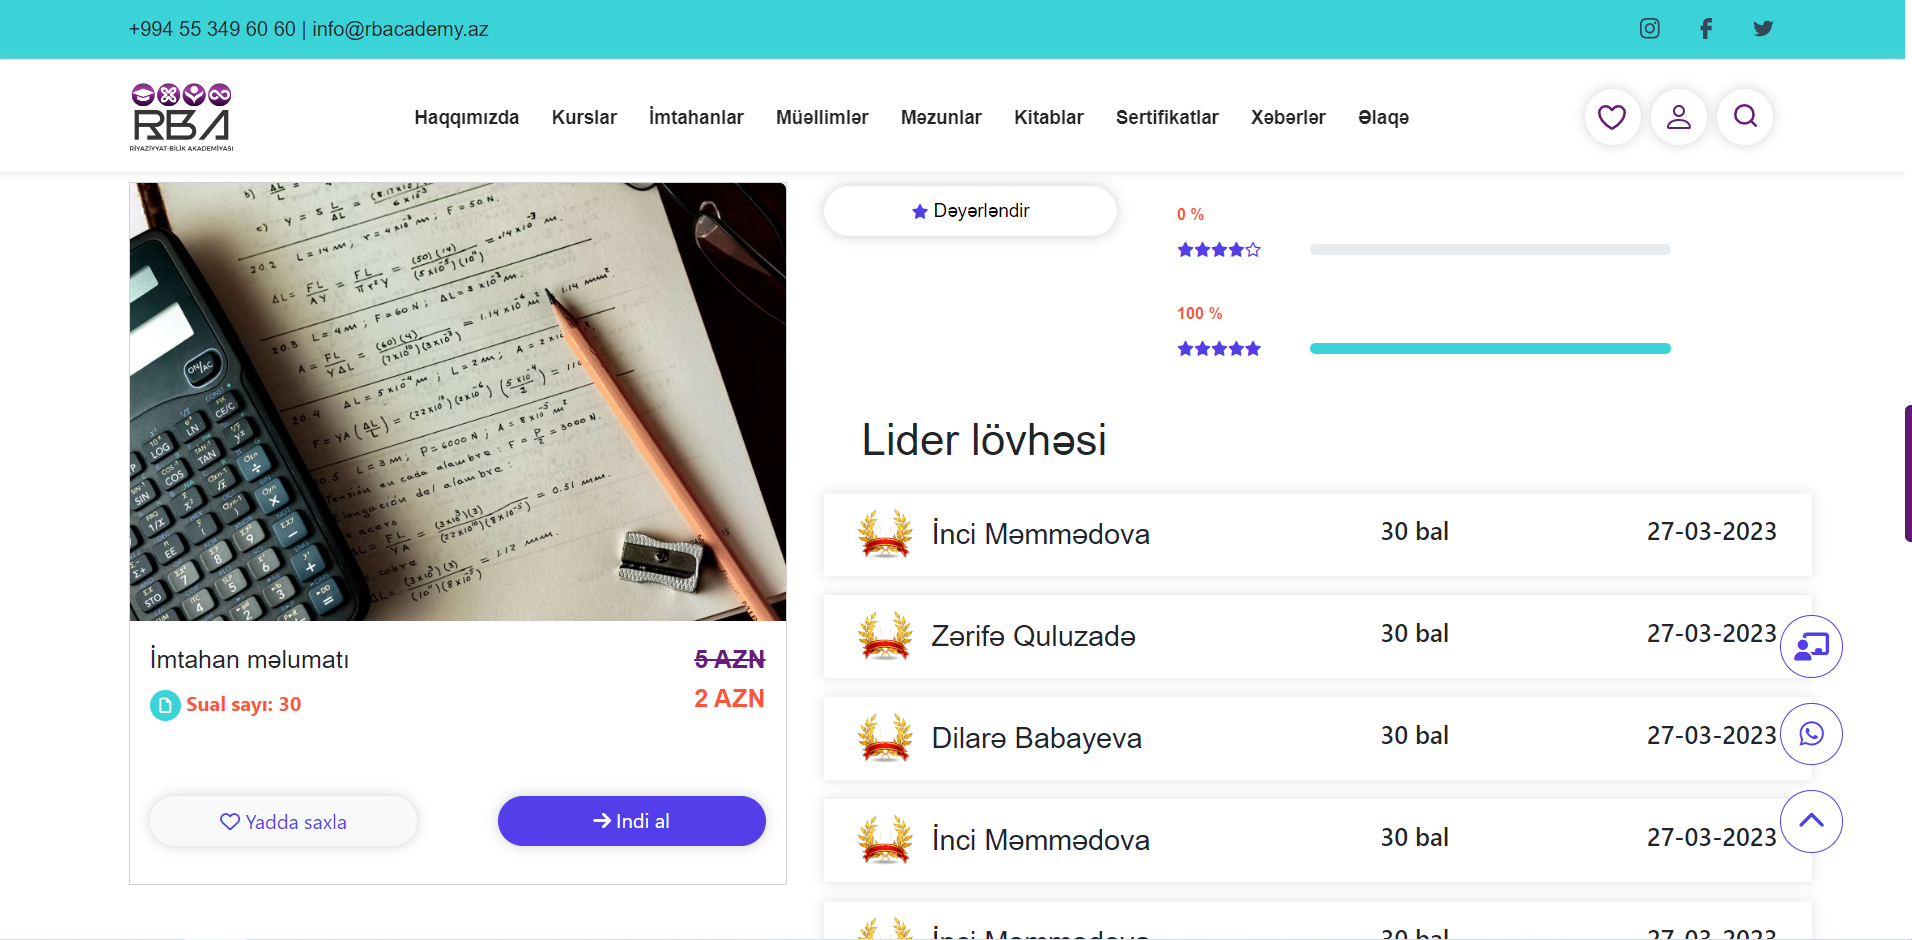The width and height of the screenshot is (1912, 940).
Task: Open the favorites heart icon in header
Action: [x=1612, y=117]
